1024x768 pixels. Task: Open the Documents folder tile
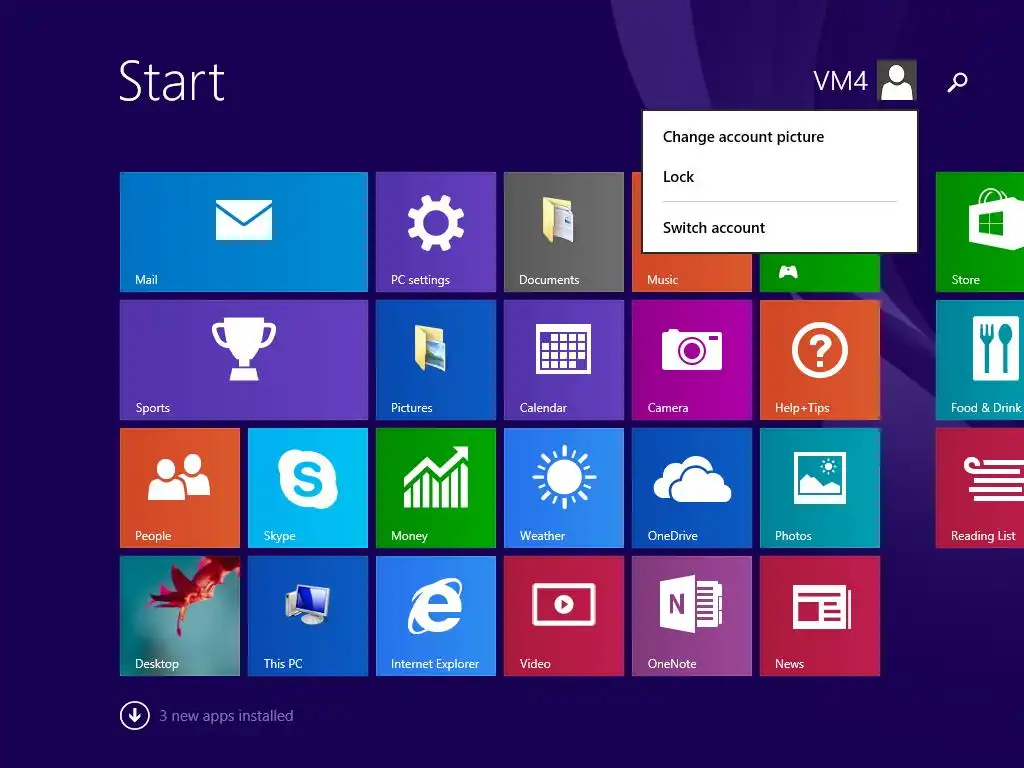(564, 232)
